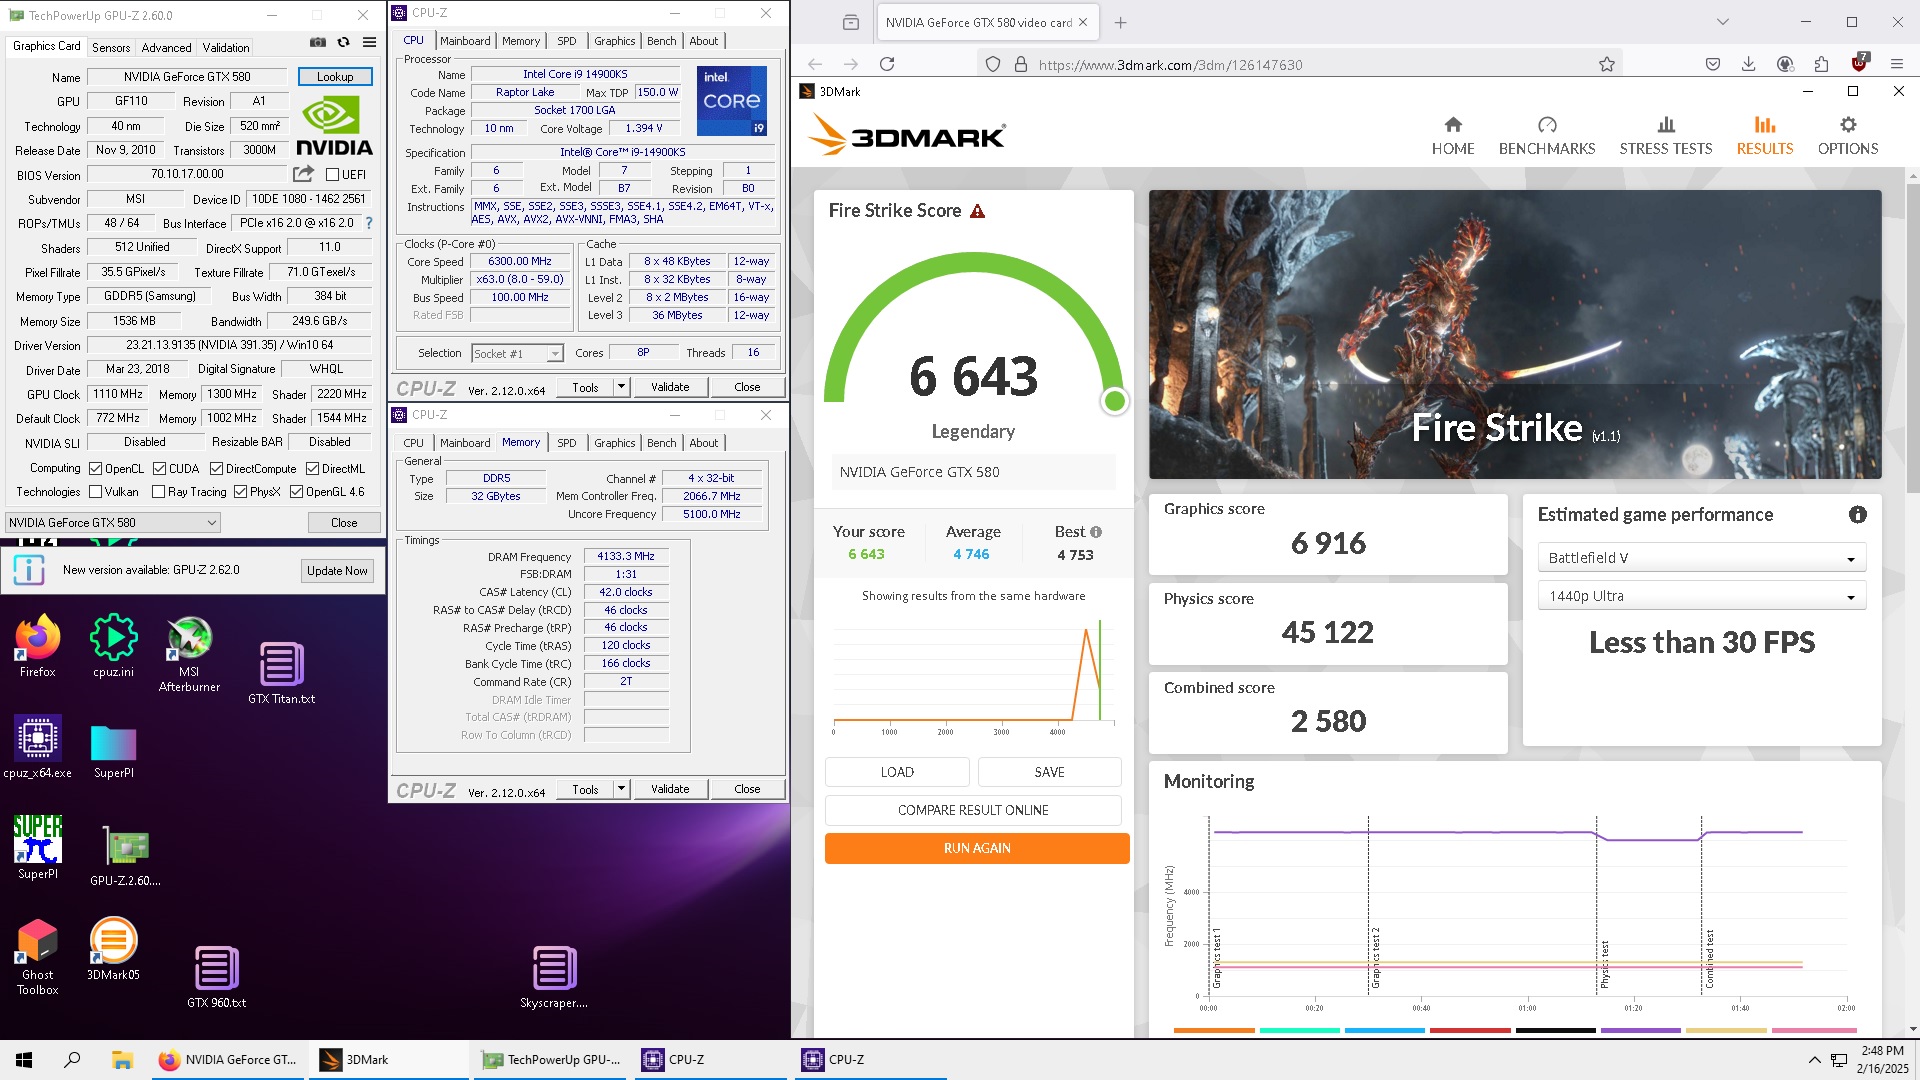The image size is (1920, 1080).
Task: Launch Ghost Toolbox from desktop
Action: click(x=38, y=956)
